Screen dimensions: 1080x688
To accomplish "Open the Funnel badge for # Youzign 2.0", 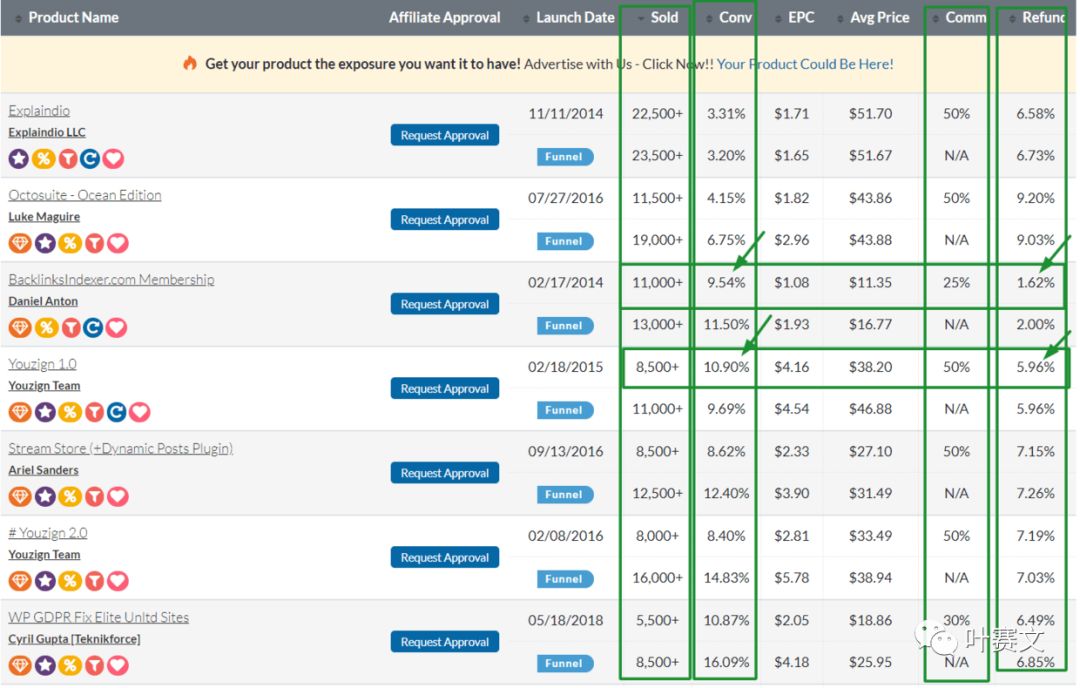I will tap(565, 579).
